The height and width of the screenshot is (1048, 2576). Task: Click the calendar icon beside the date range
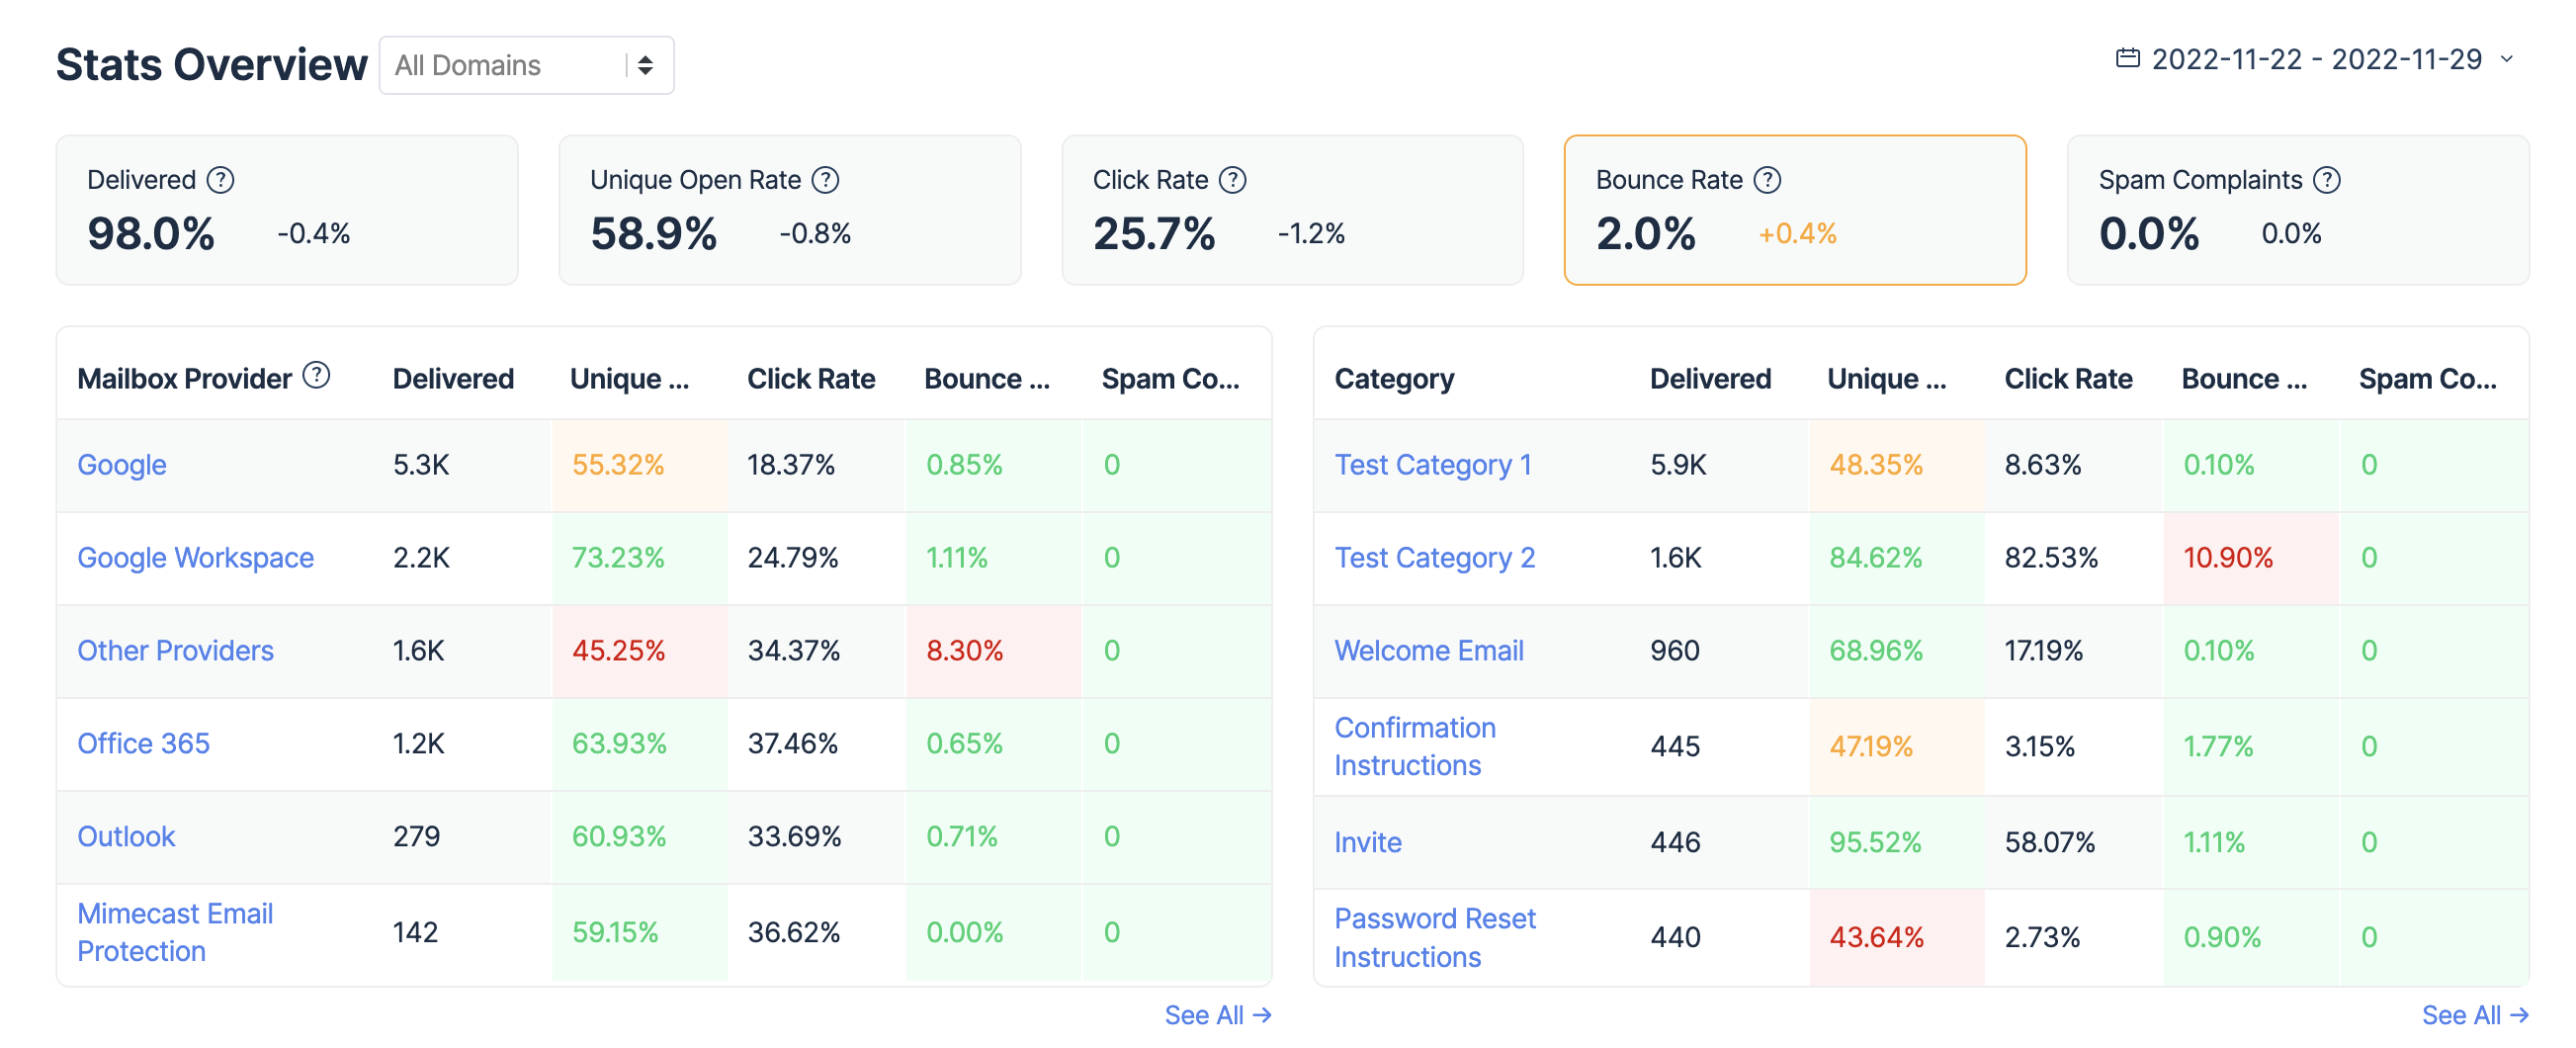click(2127, 59)
